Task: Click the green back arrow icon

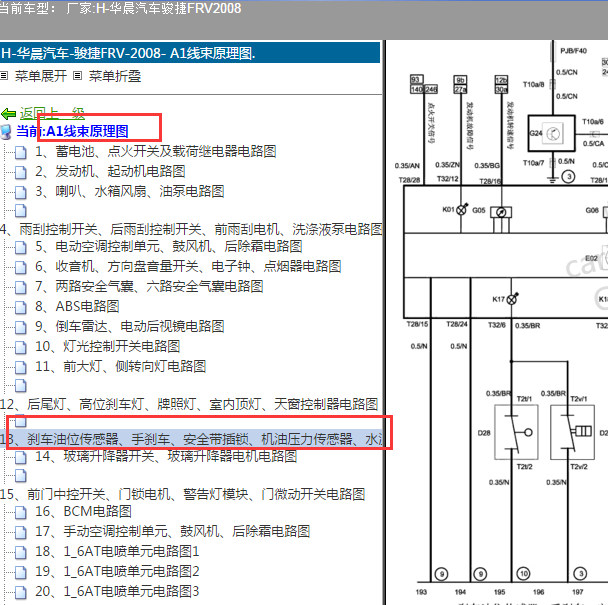Action: coord(8,114)
